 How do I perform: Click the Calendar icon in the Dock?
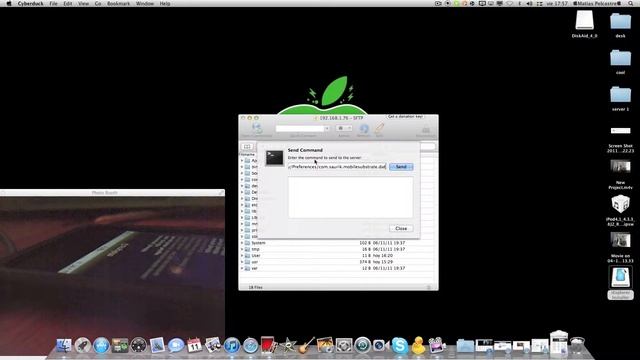(x=194, y=346)
